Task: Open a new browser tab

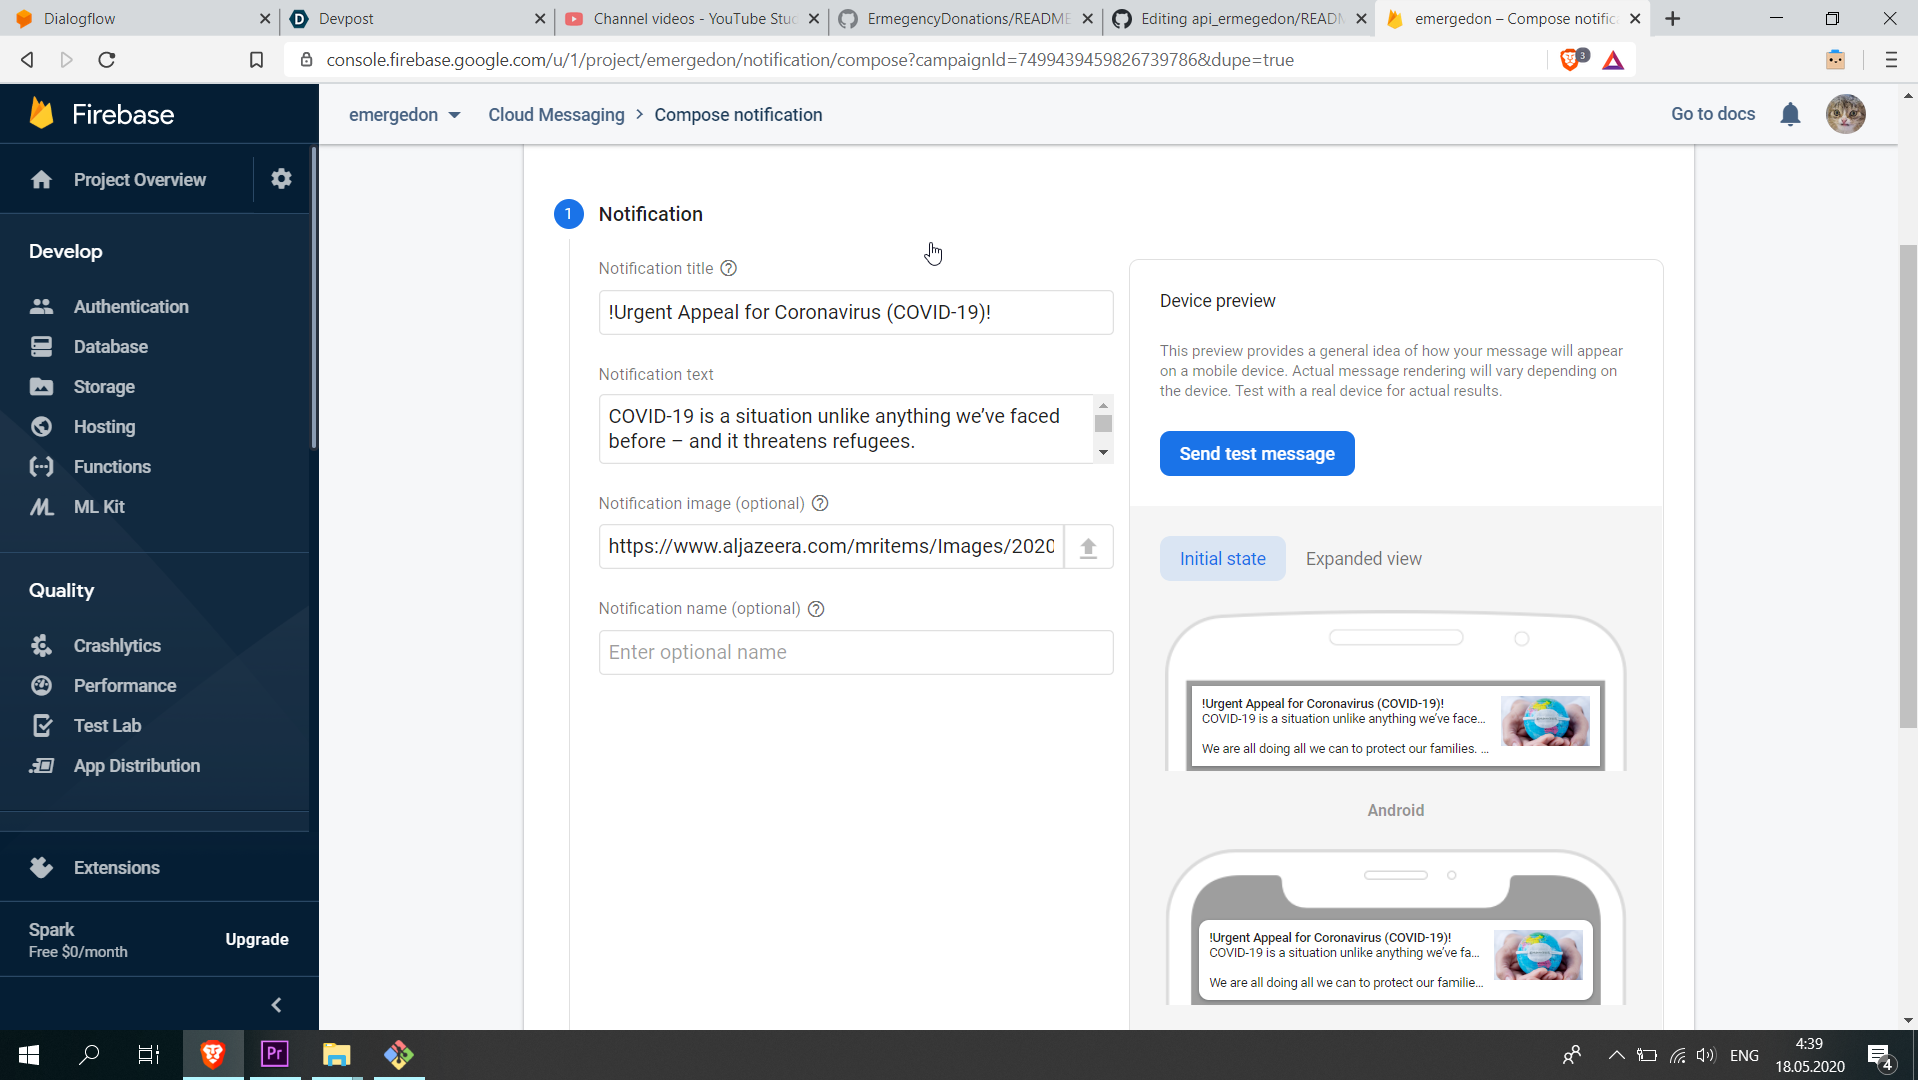Action: click(1672, 18)
